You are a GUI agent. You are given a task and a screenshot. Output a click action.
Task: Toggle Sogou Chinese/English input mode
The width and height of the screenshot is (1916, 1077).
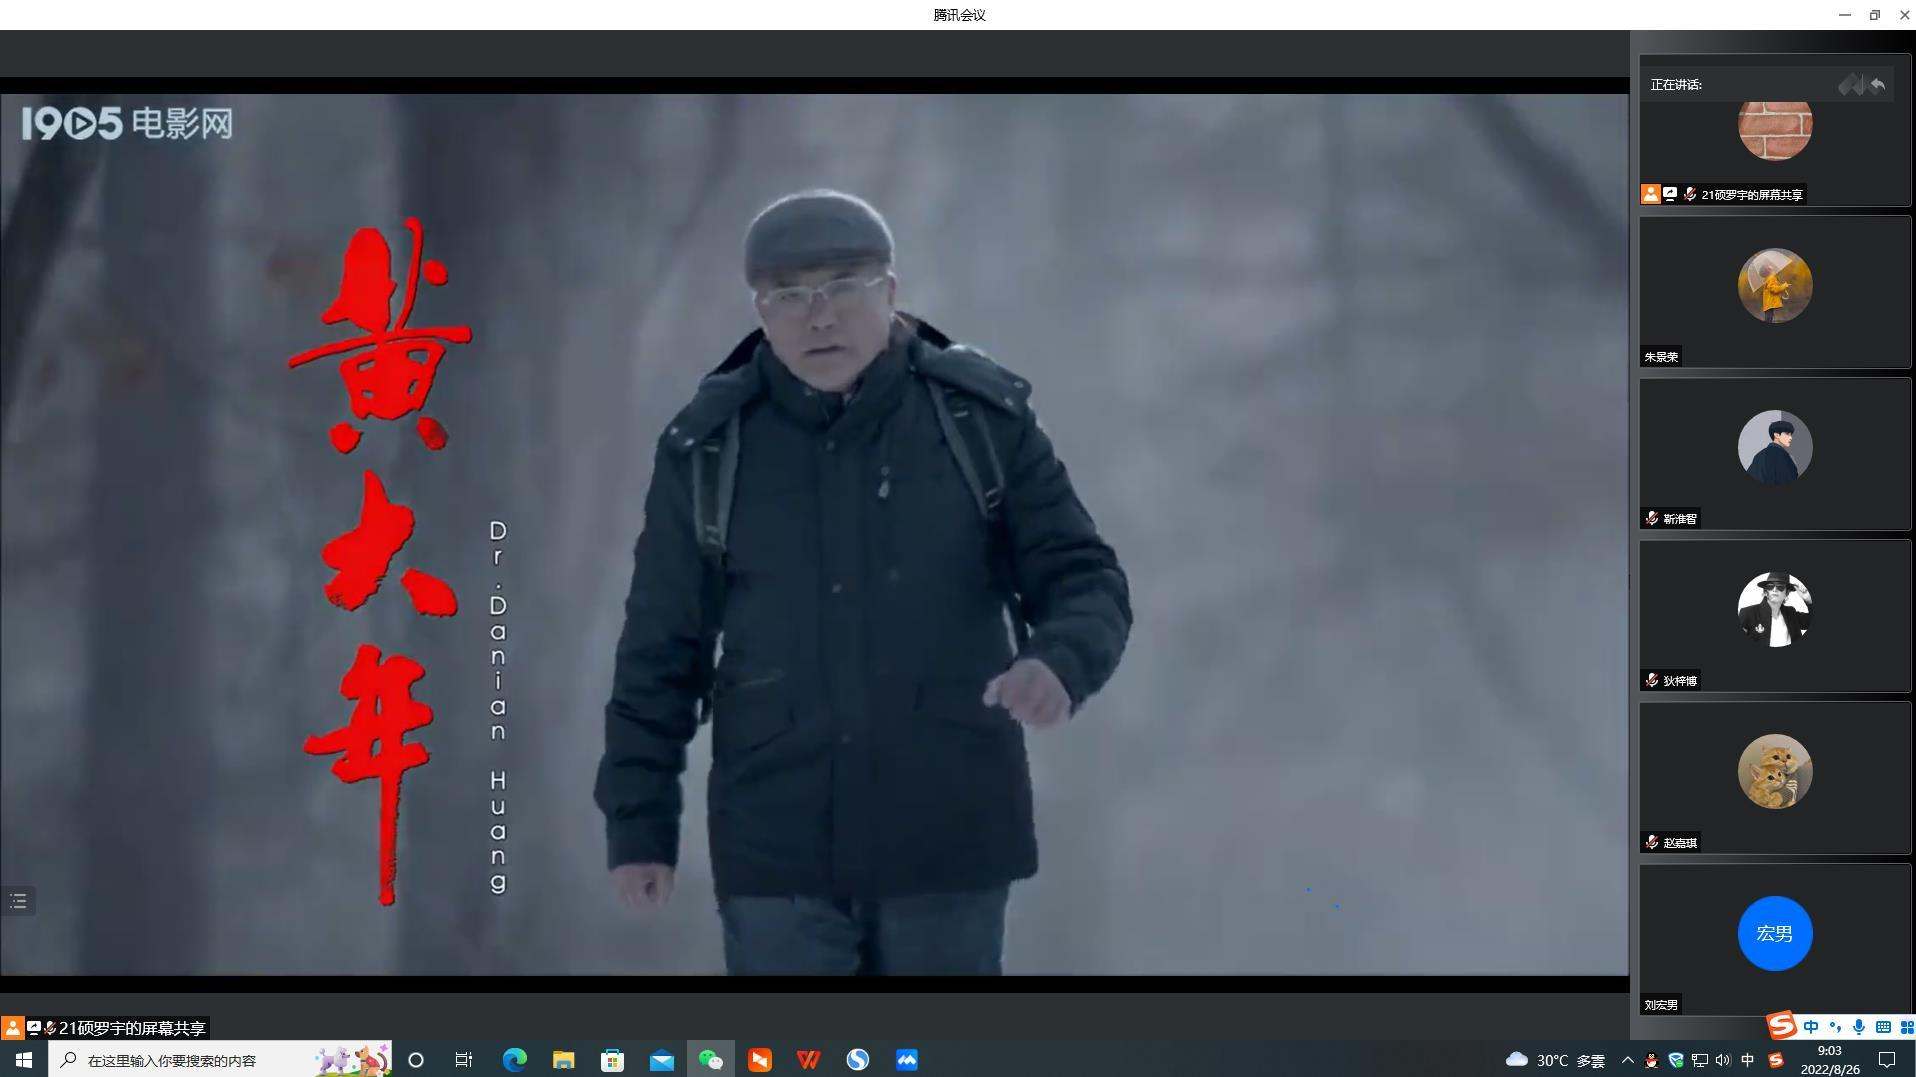(1811, 1027)
